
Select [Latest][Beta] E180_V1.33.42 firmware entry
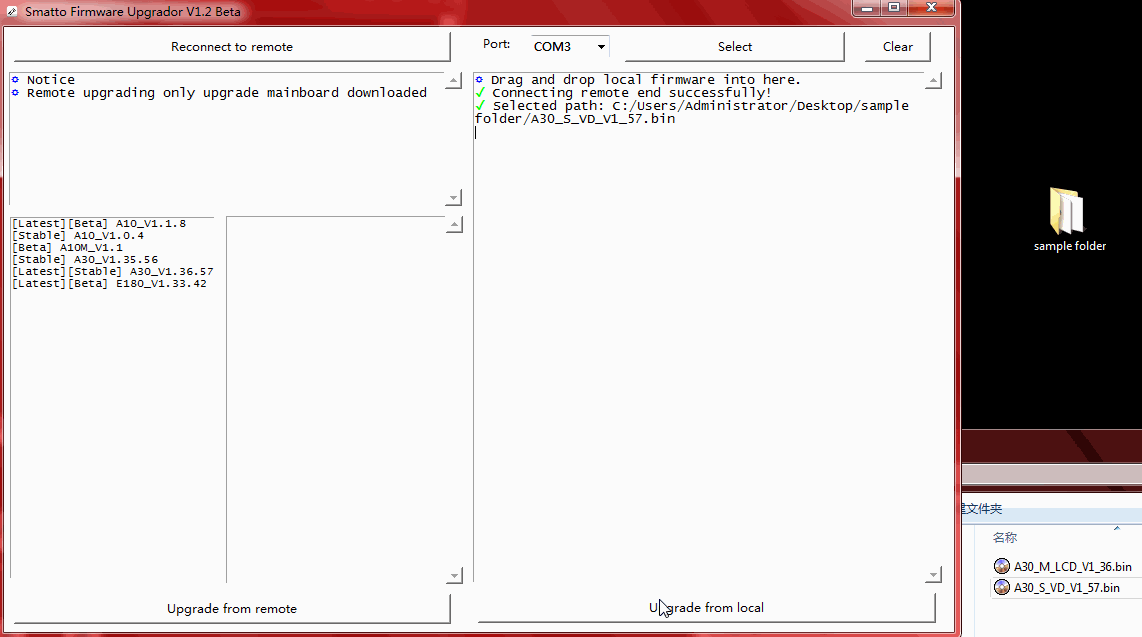[x=109, y=284]
